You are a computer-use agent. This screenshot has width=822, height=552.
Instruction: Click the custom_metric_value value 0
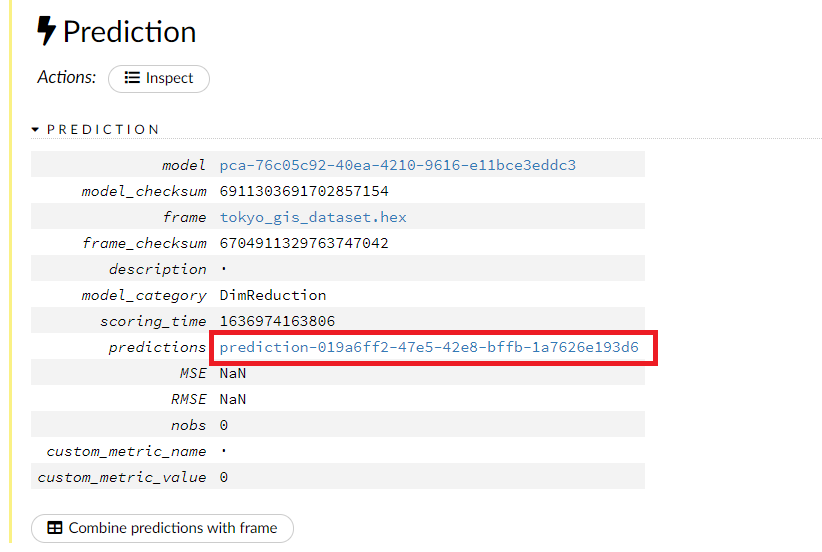(224, 477)
